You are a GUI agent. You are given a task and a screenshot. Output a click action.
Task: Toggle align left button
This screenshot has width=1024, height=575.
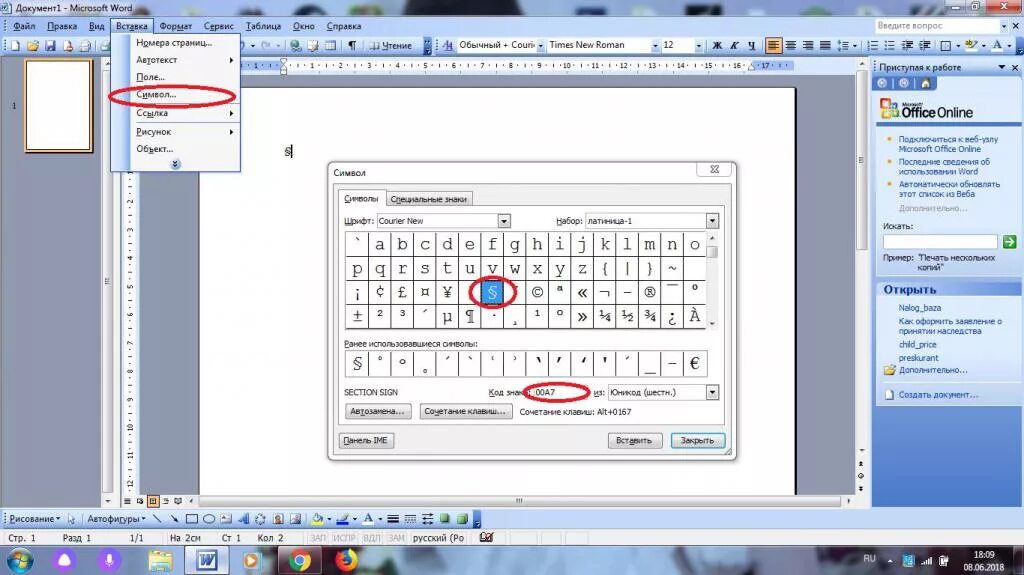[773, 45]
